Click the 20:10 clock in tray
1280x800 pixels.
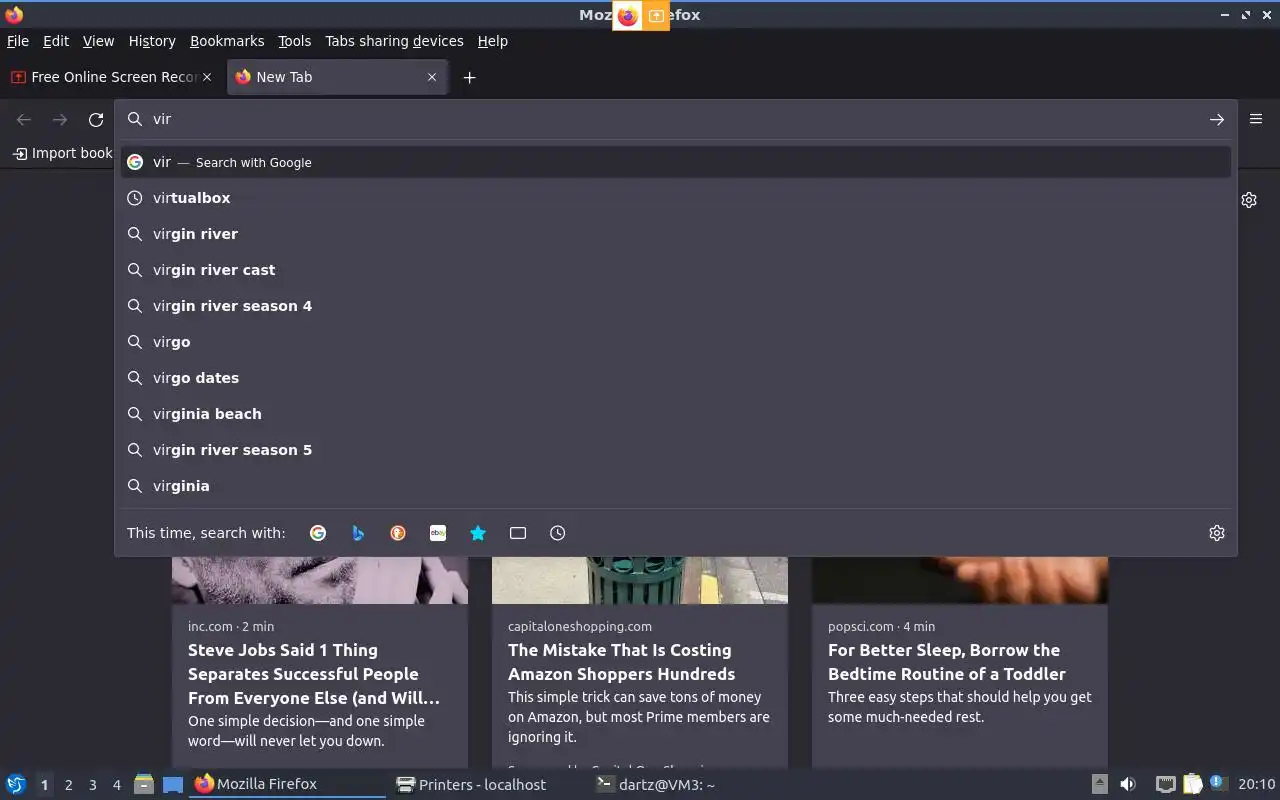(1256, 784)
